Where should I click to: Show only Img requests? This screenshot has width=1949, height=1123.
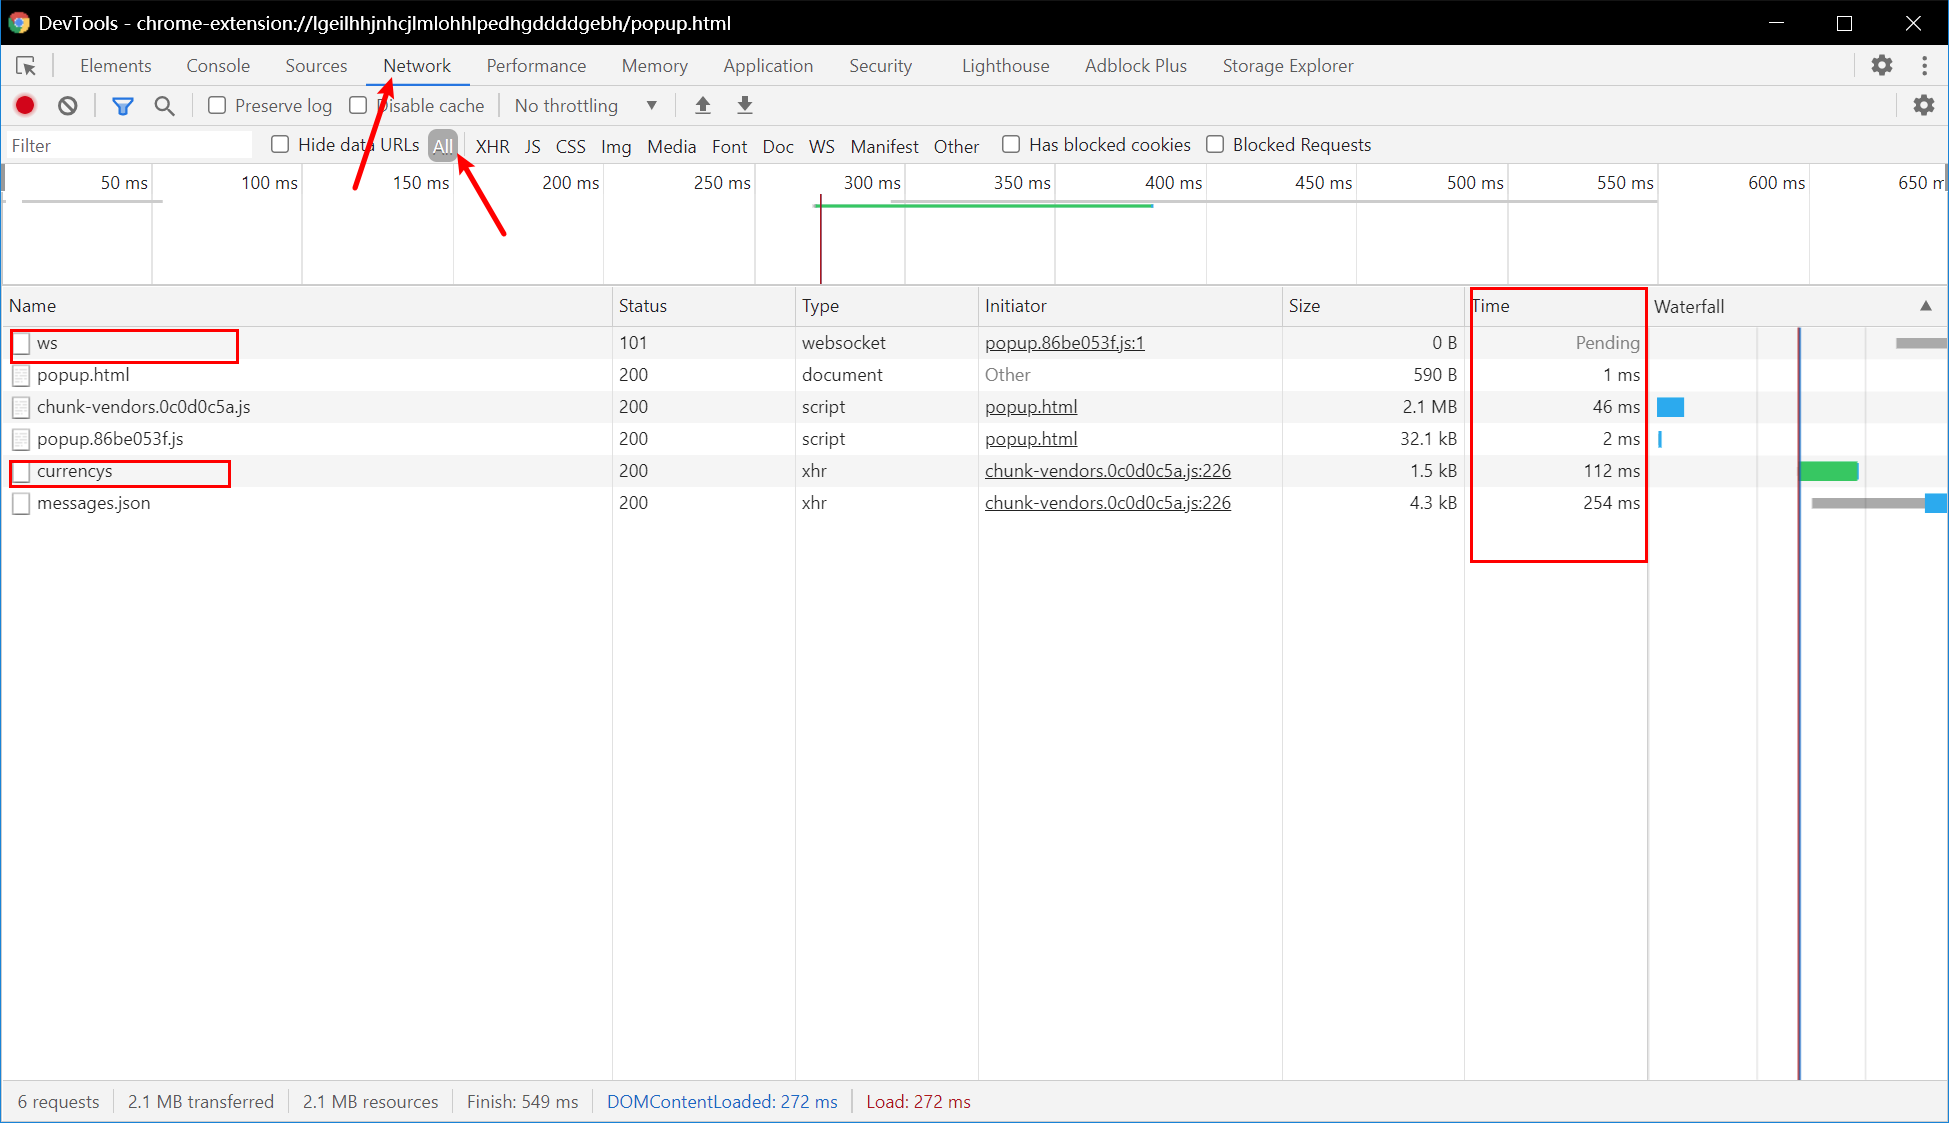click(616, 146)
